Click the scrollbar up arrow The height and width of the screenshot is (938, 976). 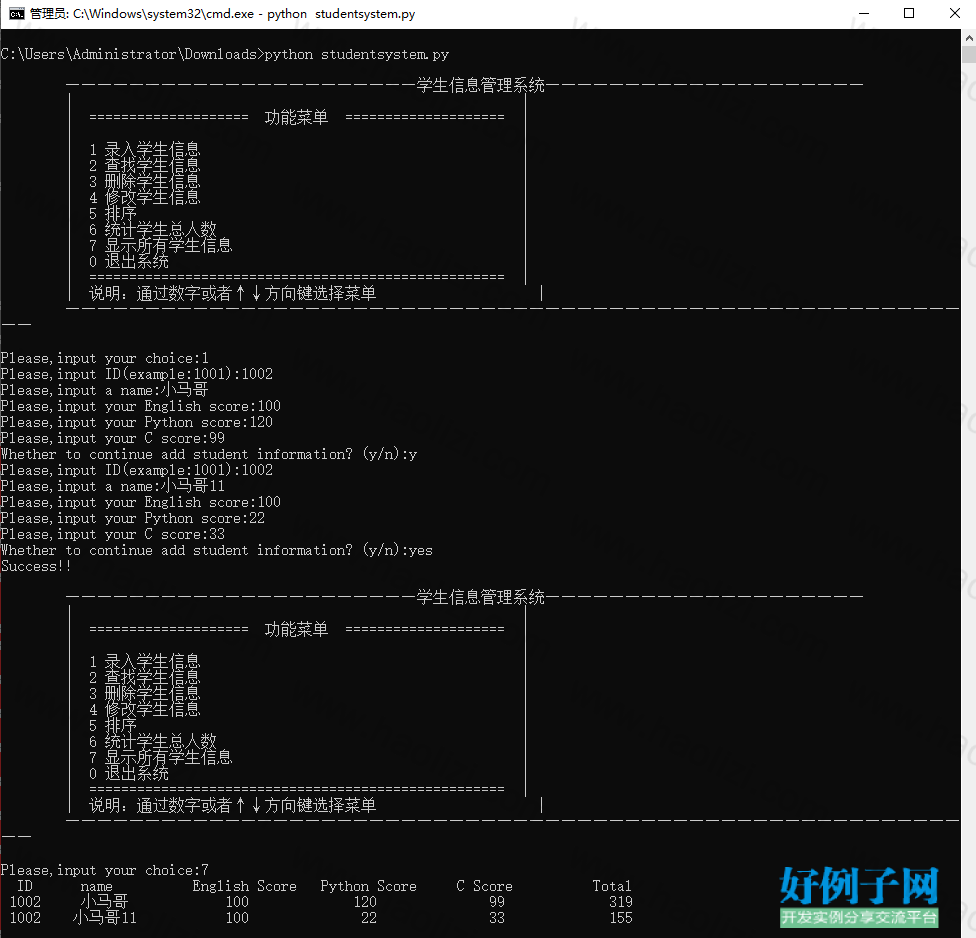969,38
